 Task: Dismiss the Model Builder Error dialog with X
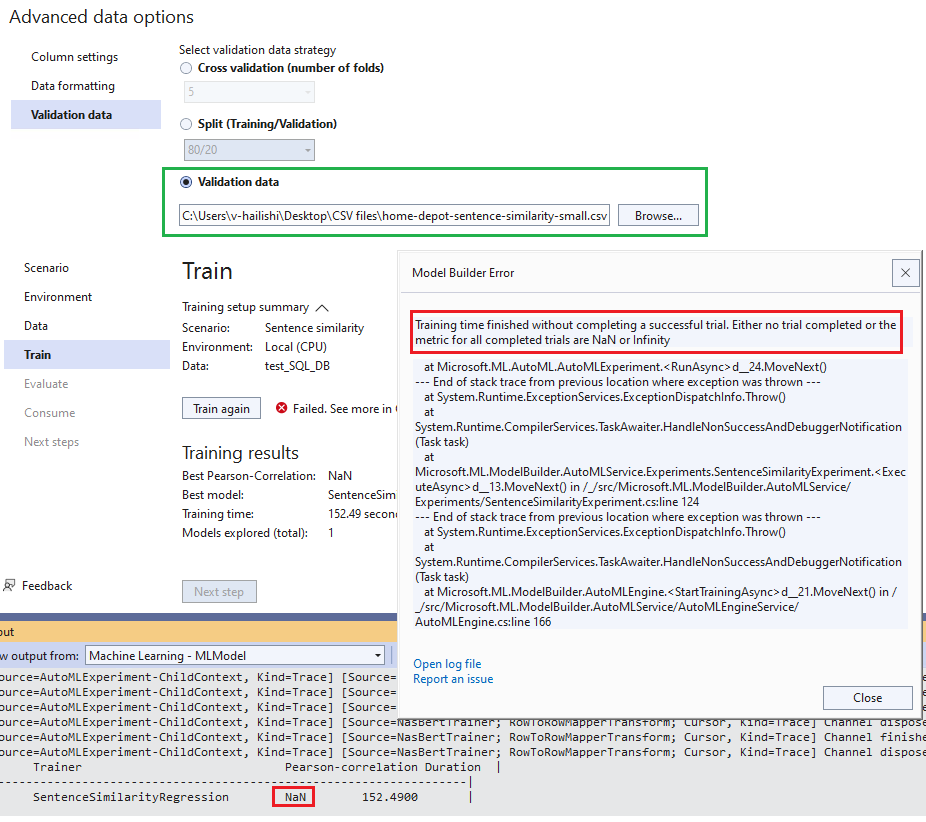click(x=905, y=272)
